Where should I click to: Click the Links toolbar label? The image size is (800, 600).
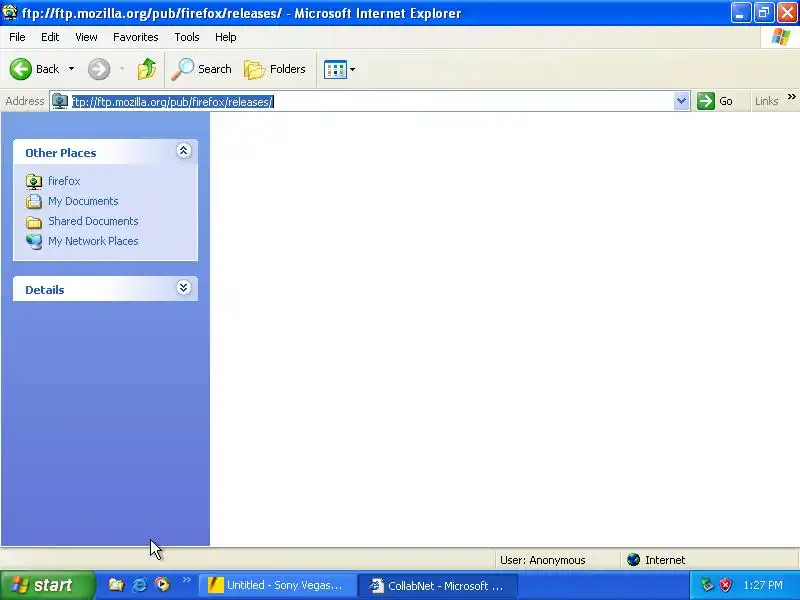(766, 101)
